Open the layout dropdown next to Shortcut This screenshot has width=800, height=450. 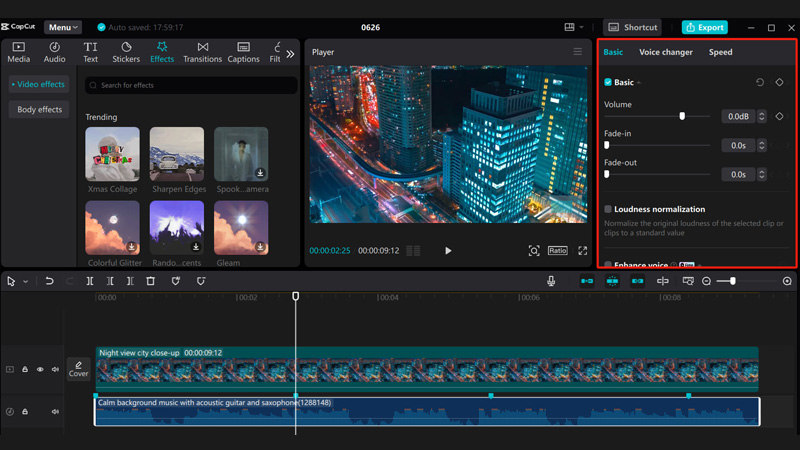[x=574, y=27]
